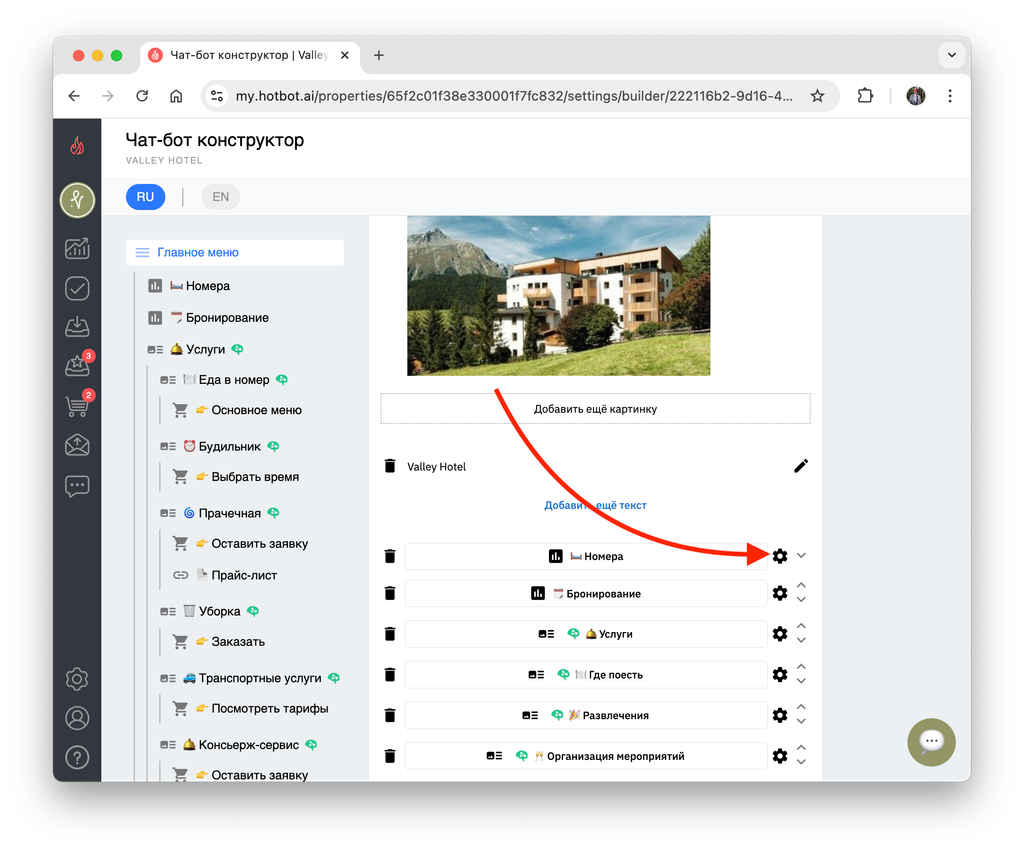Open the reviews icon with badge 3
1024x852 pixels.
(78, 366)
